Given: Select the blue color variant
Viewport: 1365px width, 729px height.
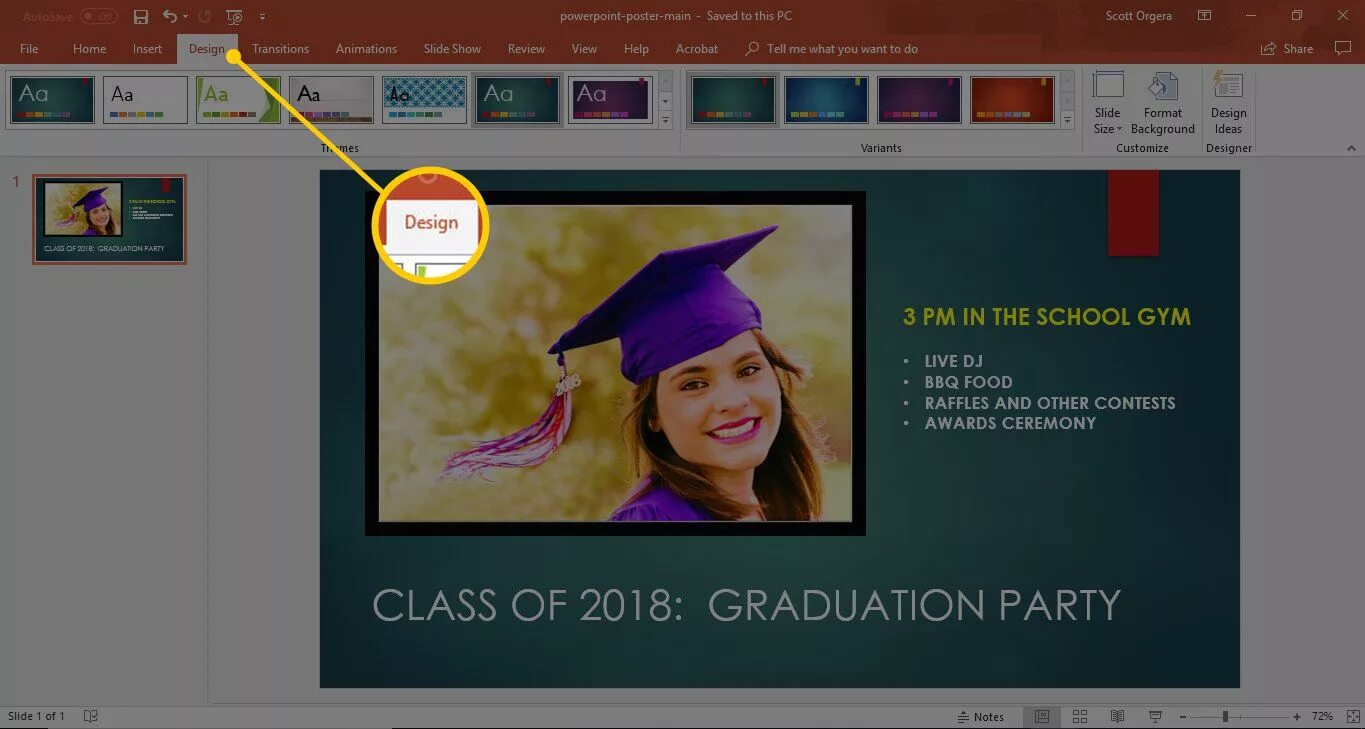Looking at the screenshot, I should [826, 100].
